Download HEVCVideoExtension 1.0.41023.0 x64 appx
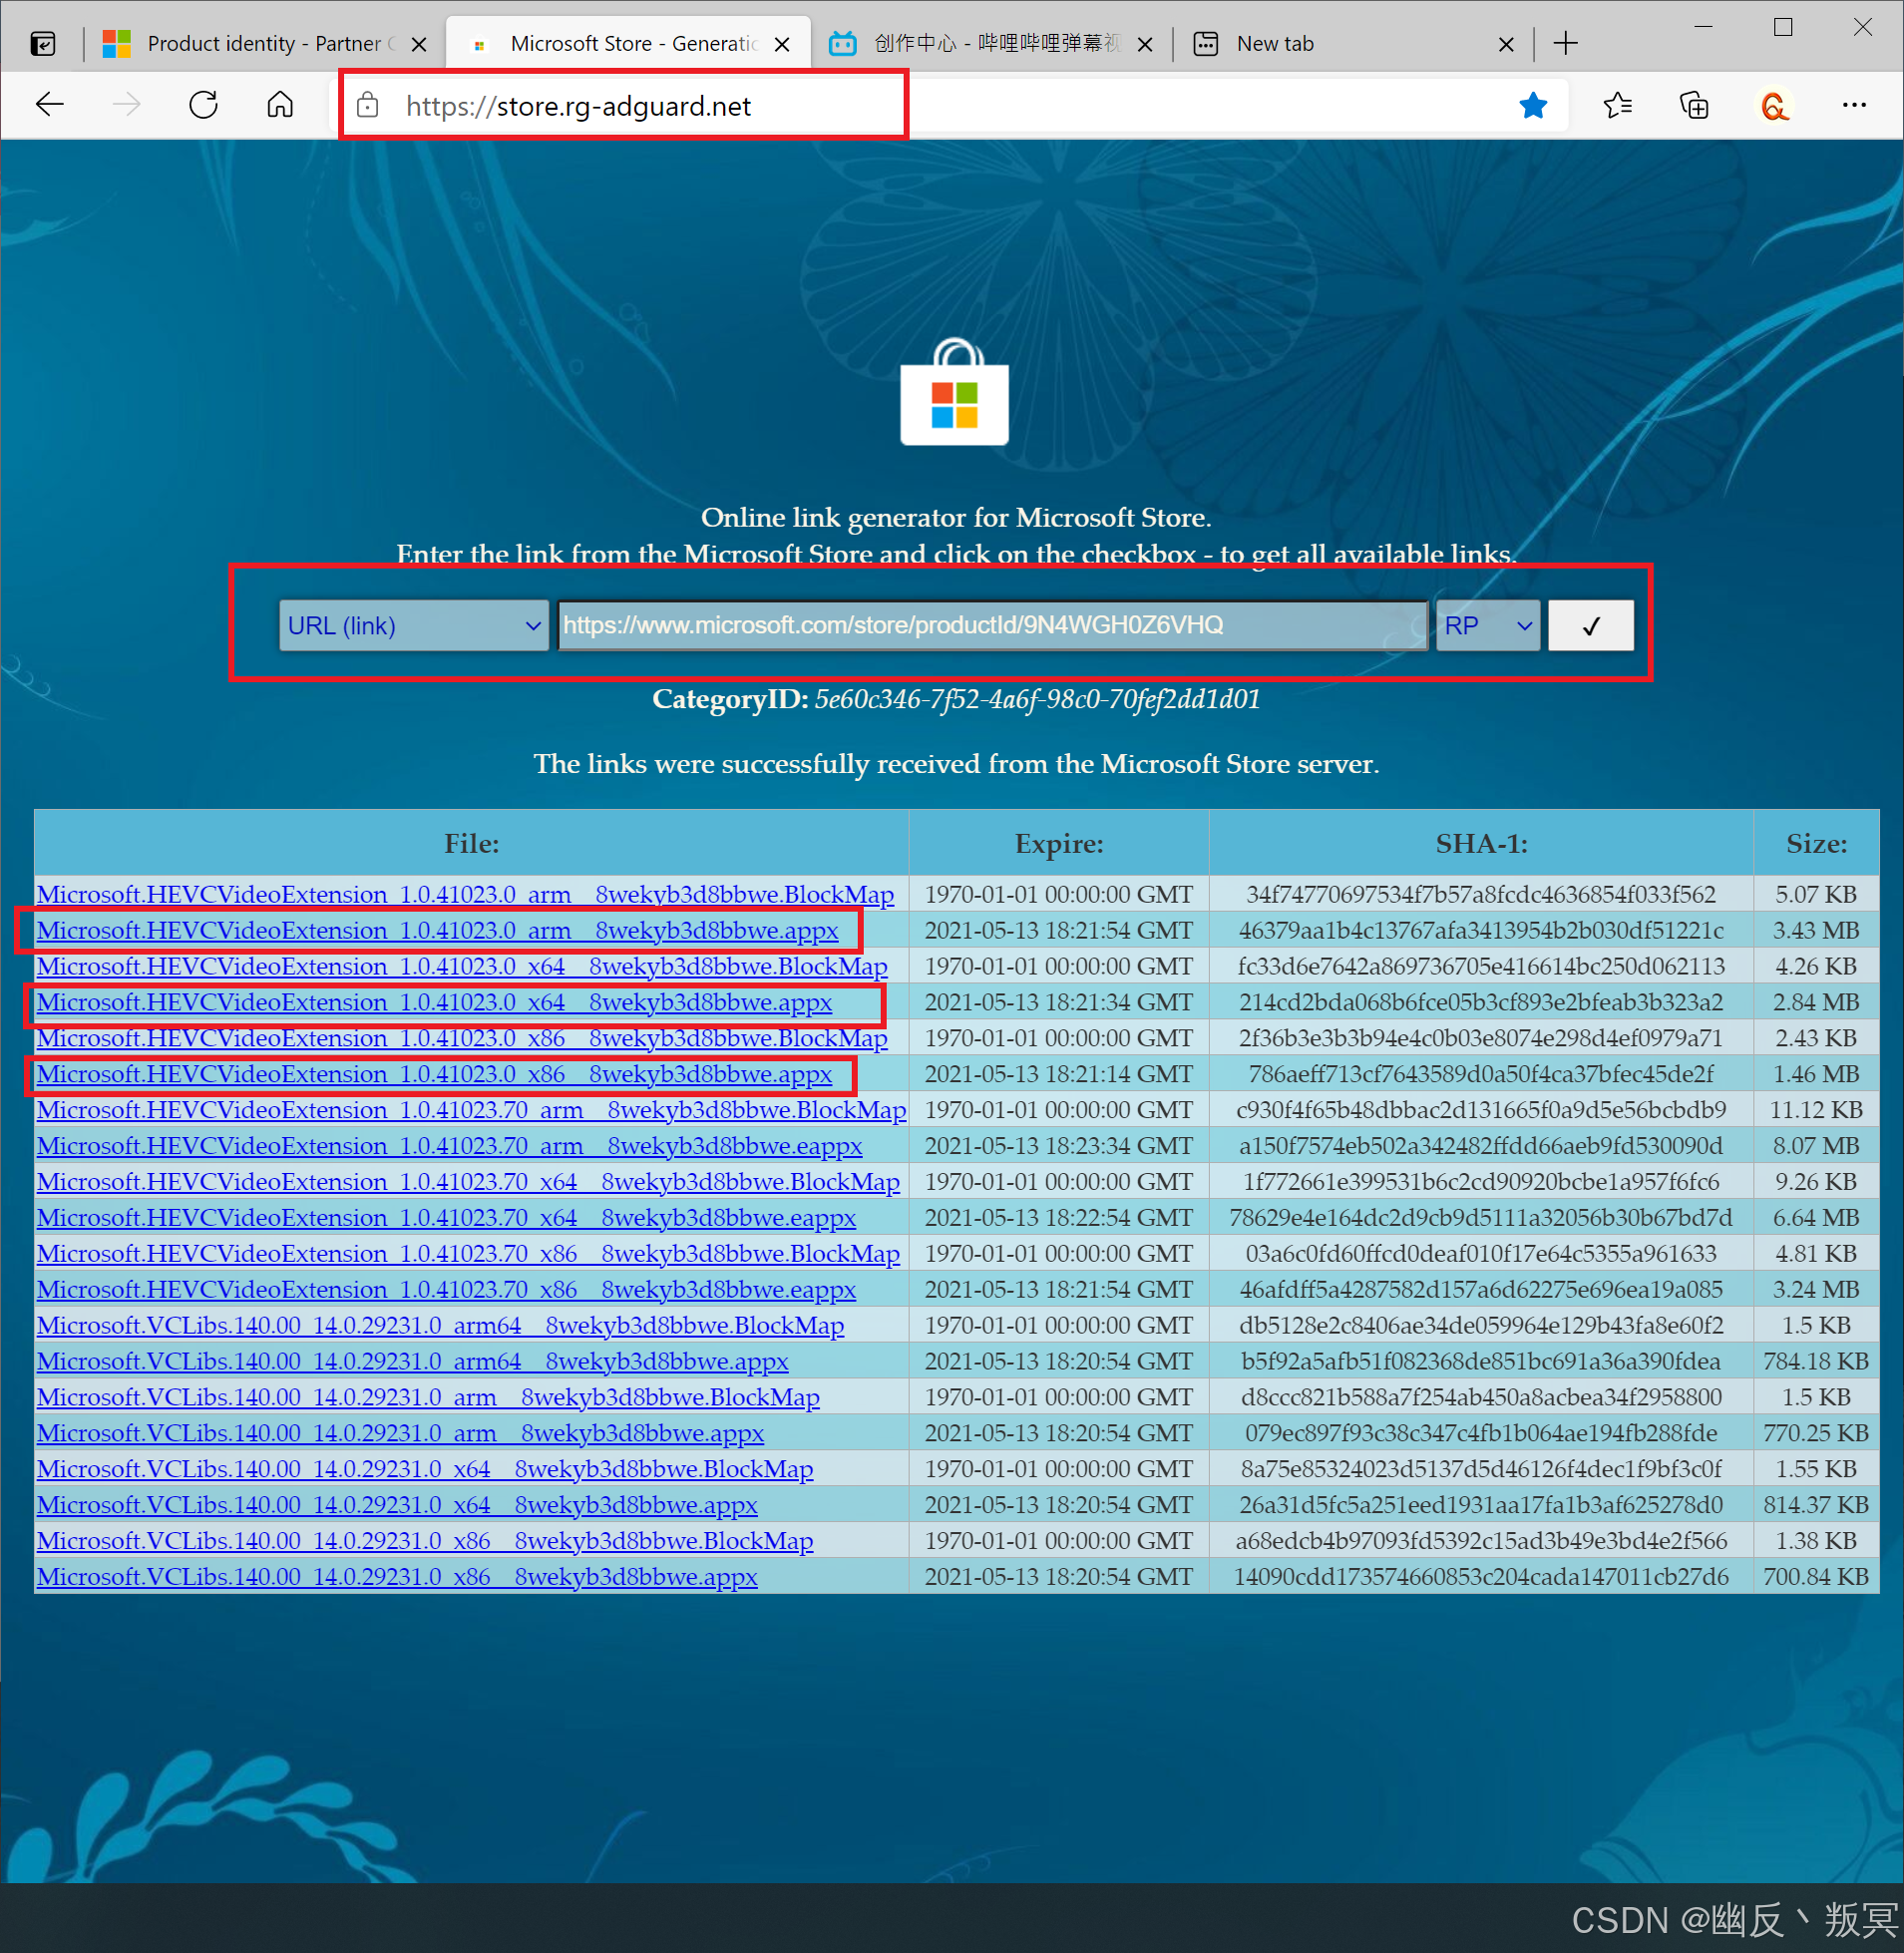 [434, 1002]
